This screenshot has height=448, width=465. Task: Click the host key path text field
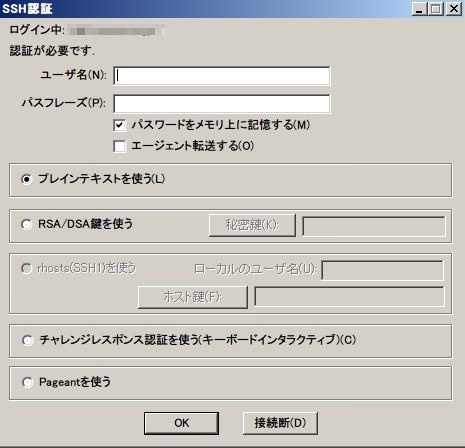[349, 296]
